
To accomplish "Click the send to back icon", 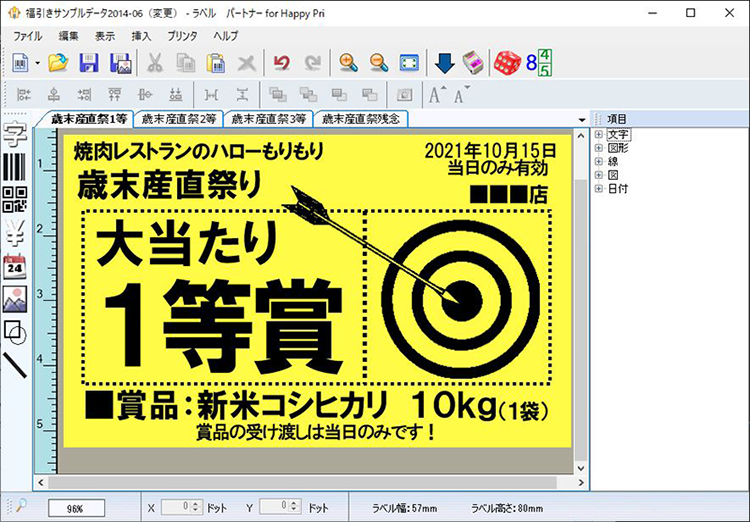I will pyautogui.click(x=308, y=95).
